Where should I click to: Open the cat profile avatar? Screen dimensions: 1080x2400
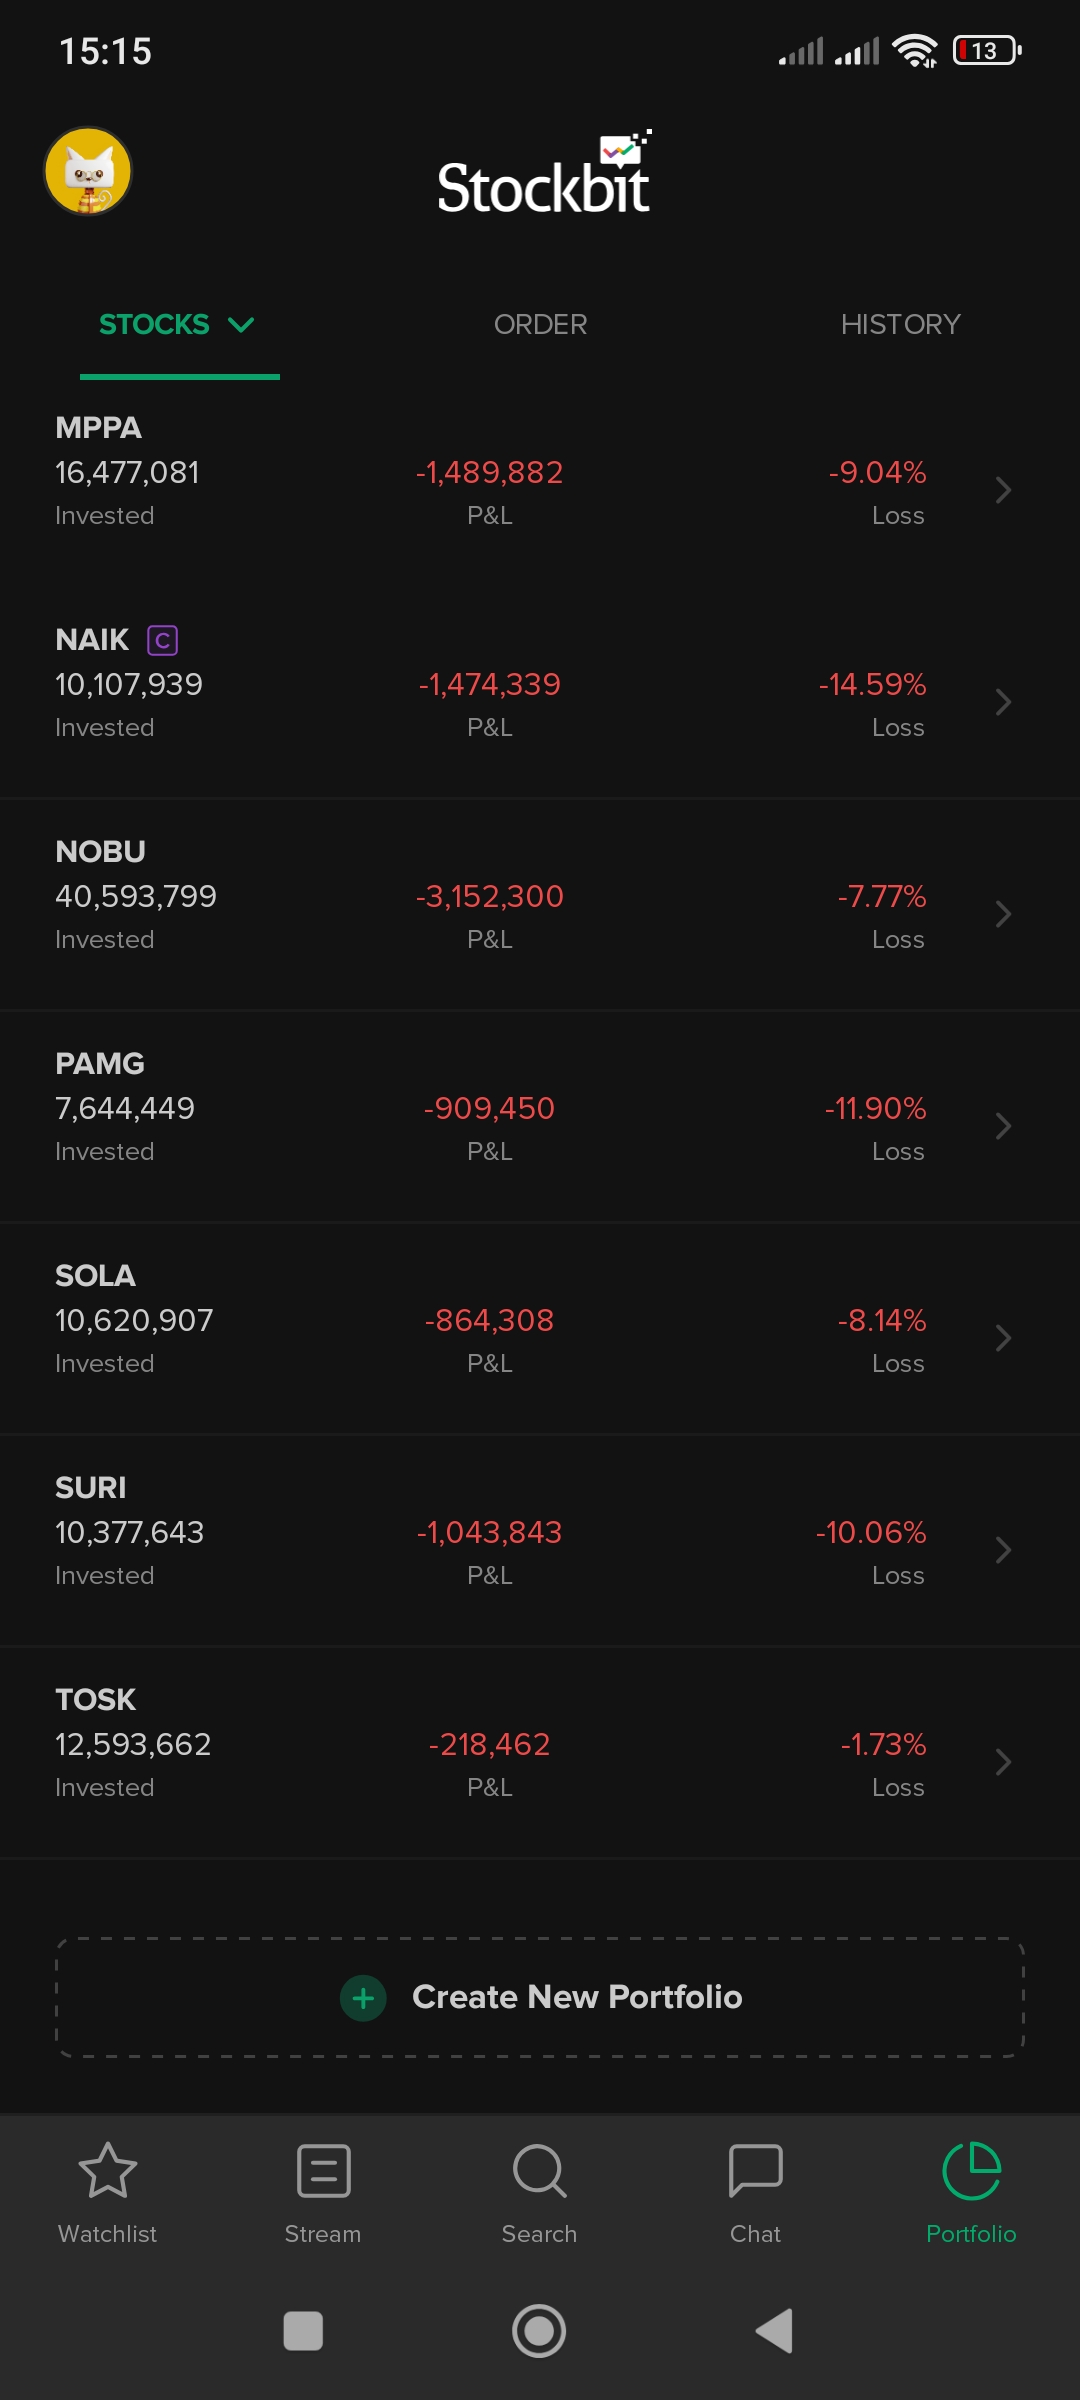point(88,171)
